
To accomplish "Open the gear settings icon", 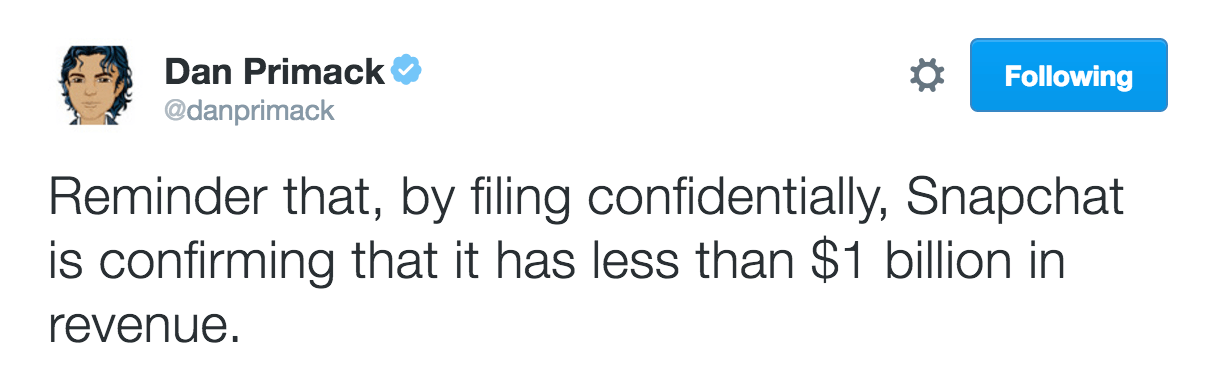I will [926, 75].
